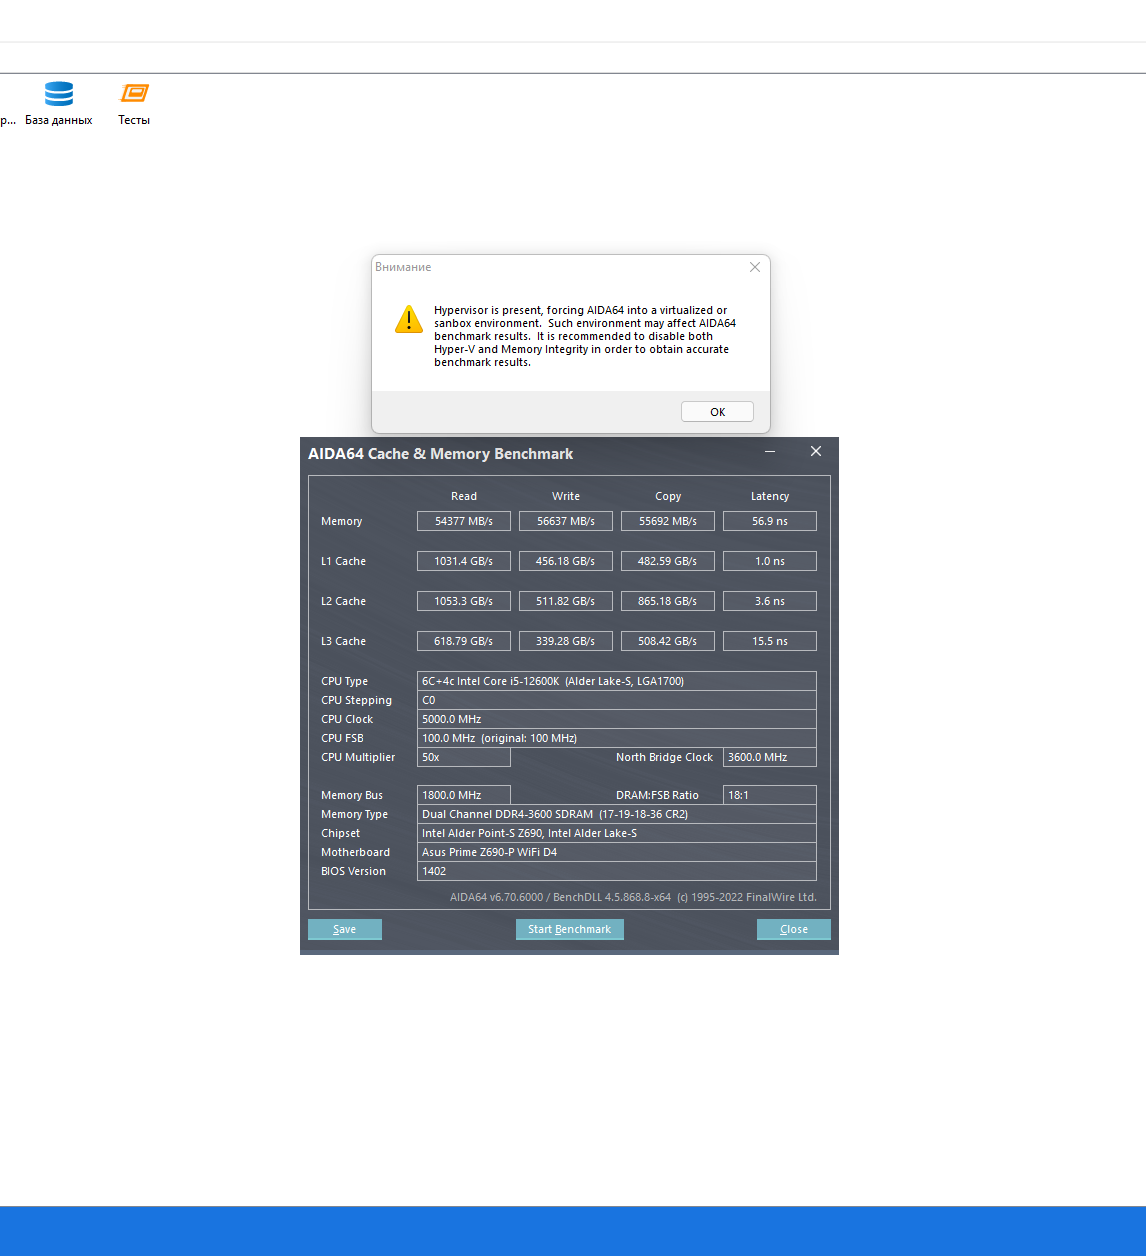Click the Save button in the AIDA64 benchmark window

pos(345,929)
